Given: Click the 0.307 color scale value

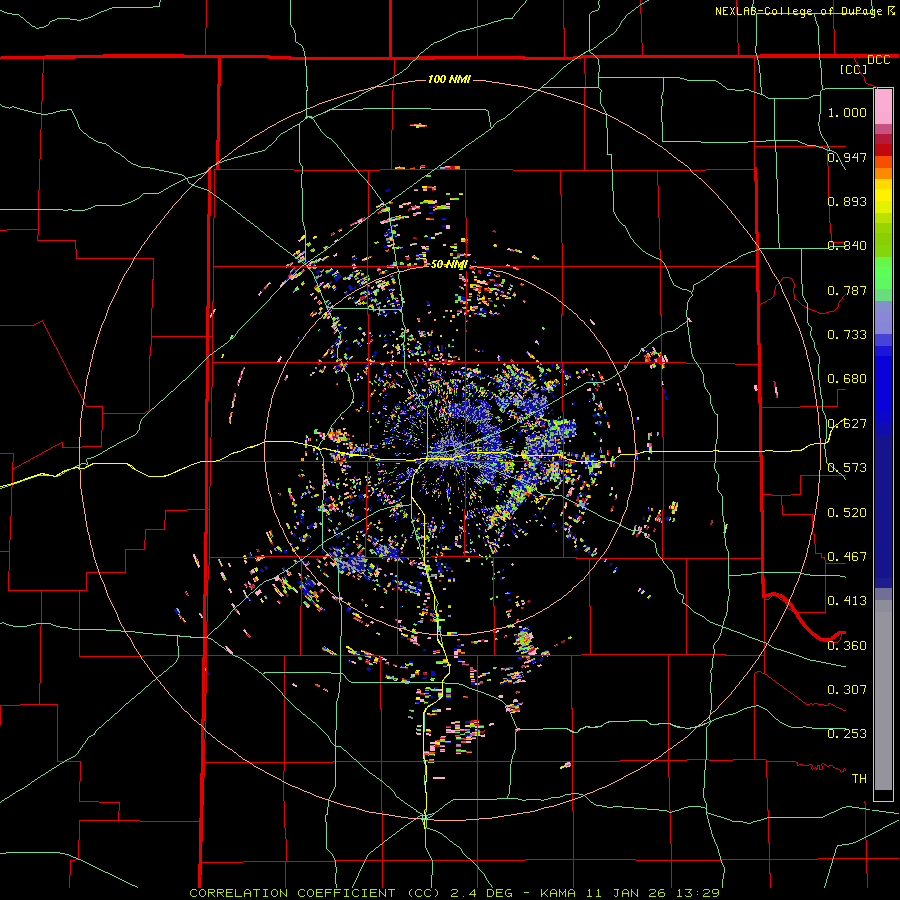Looking at the screenshot, I should click(847, 690).
